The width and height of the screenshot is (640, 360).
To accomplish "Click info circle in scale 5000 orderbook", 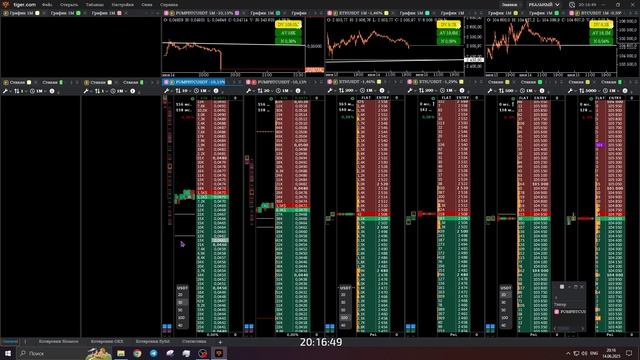I will click(x=624, y=91).
